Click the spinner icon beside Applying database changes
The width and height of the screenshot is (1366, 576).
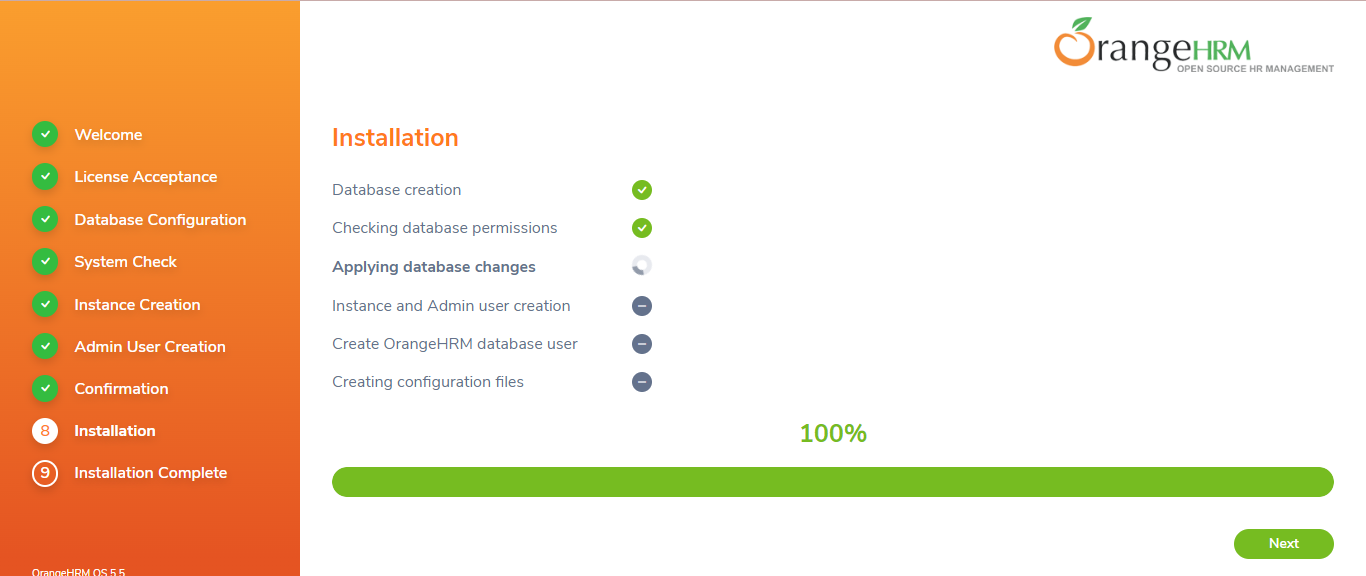pos(641,265)
